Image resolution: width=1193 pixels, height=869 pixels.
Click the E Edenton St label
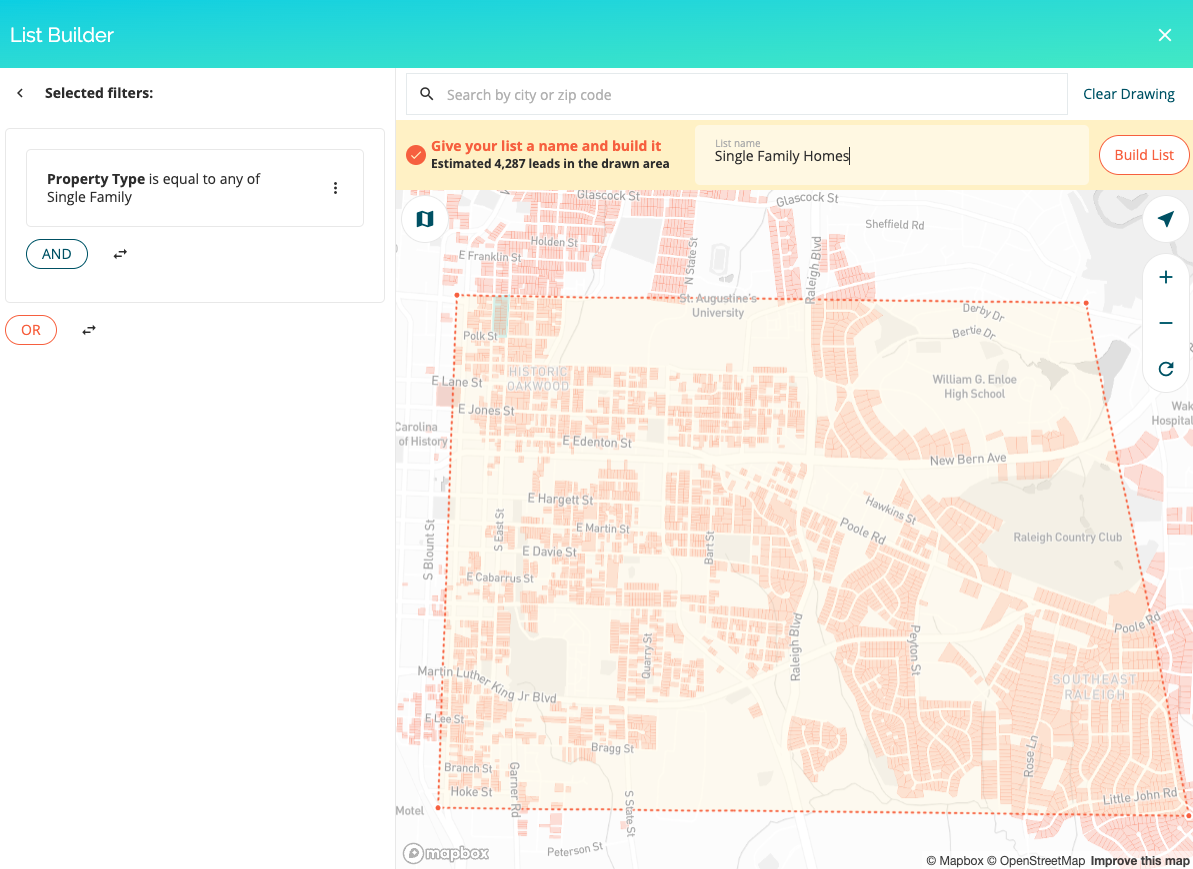point(597,441)
